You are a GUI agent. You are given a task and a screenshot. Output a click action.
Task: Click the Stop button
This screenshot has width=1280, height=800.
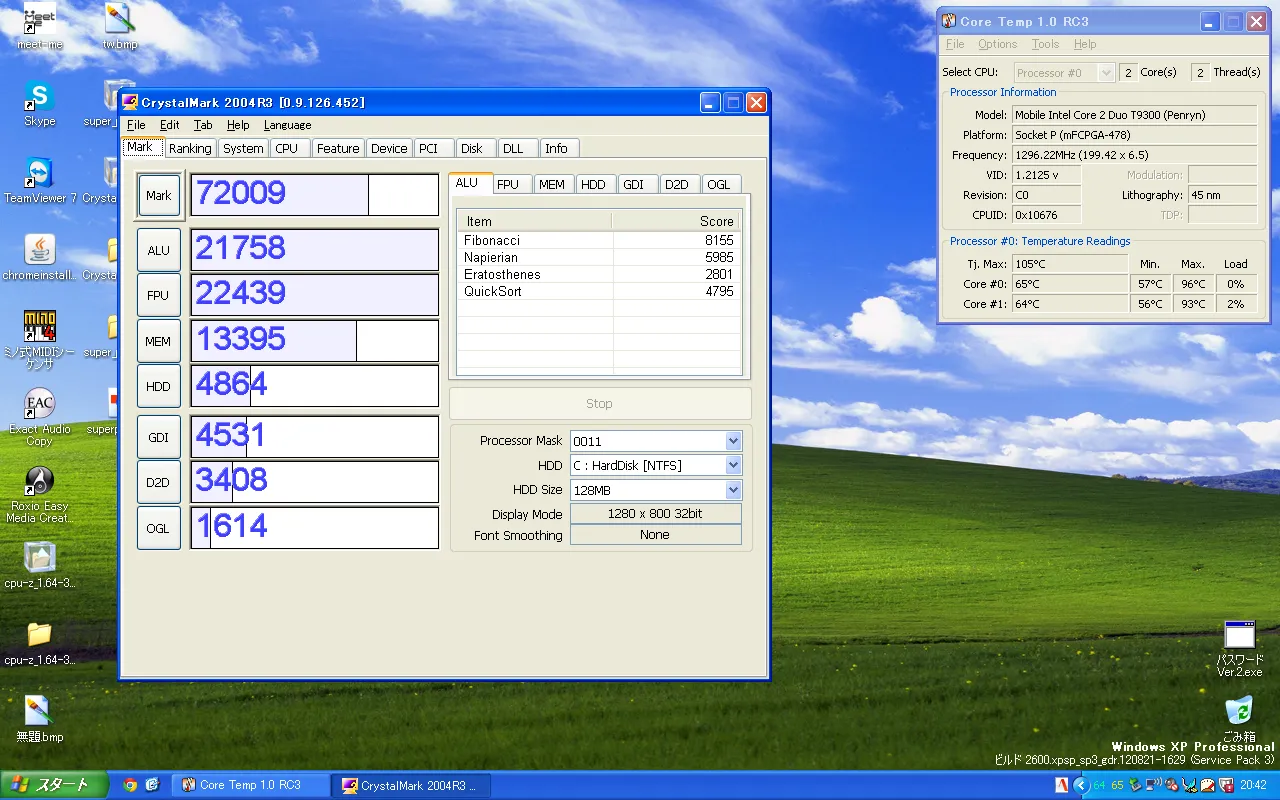pos(599,403)
